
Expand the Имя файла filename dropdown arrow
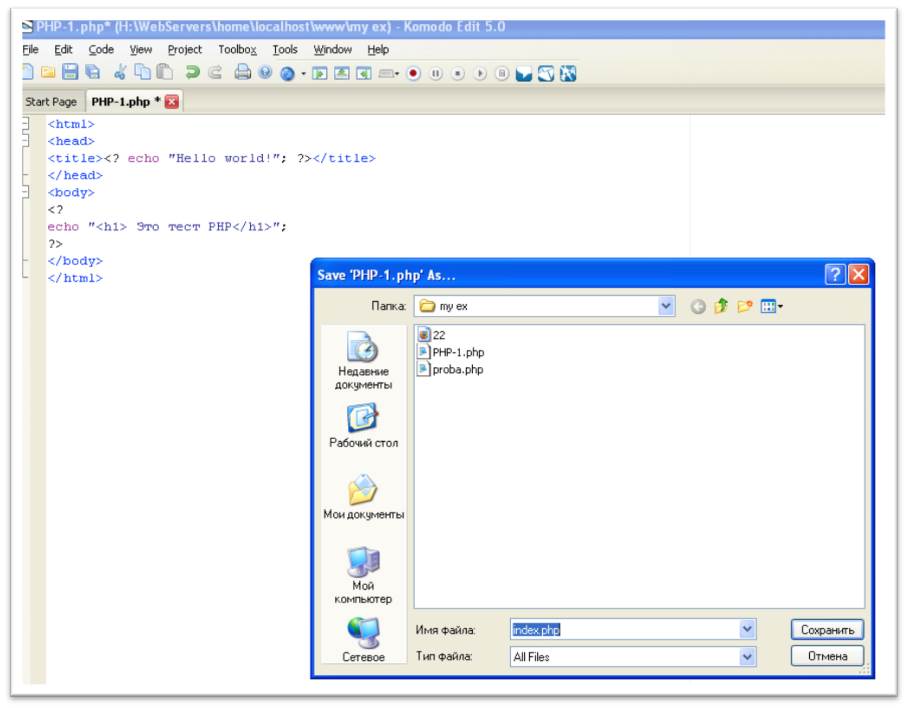pos(747,629)
